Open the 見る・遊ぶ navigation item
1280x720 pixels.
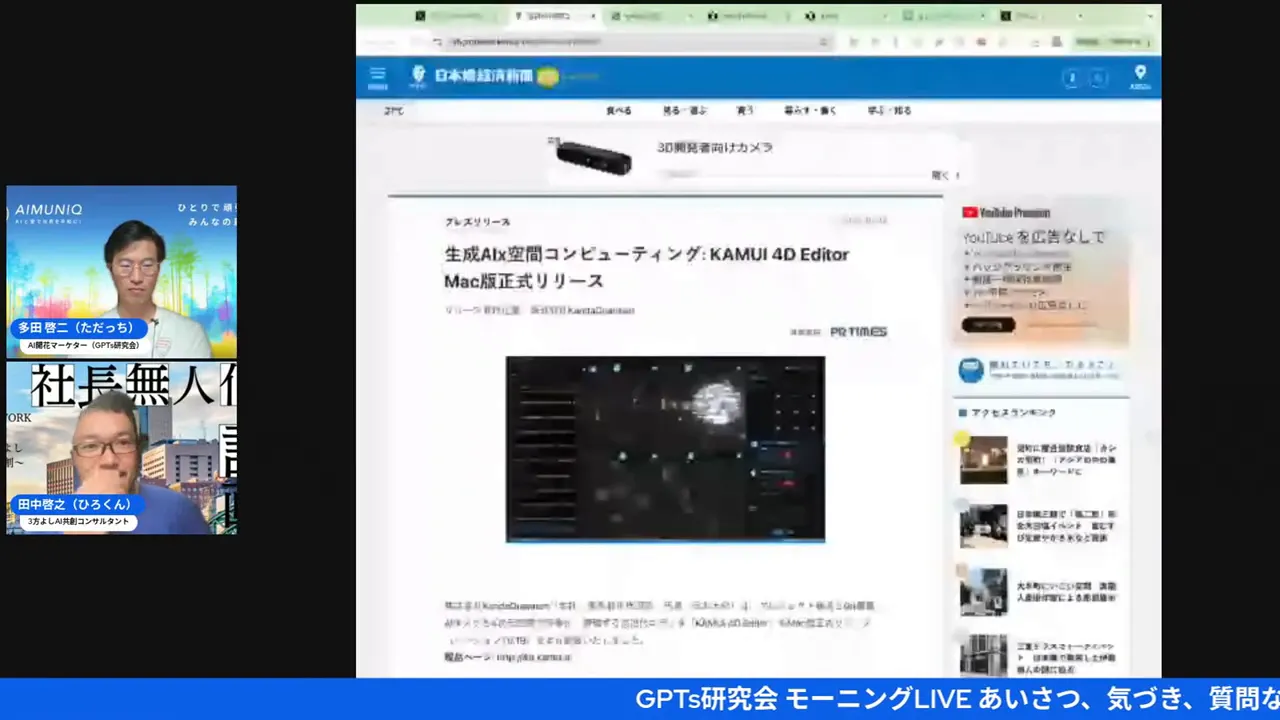tap(685, 111)
